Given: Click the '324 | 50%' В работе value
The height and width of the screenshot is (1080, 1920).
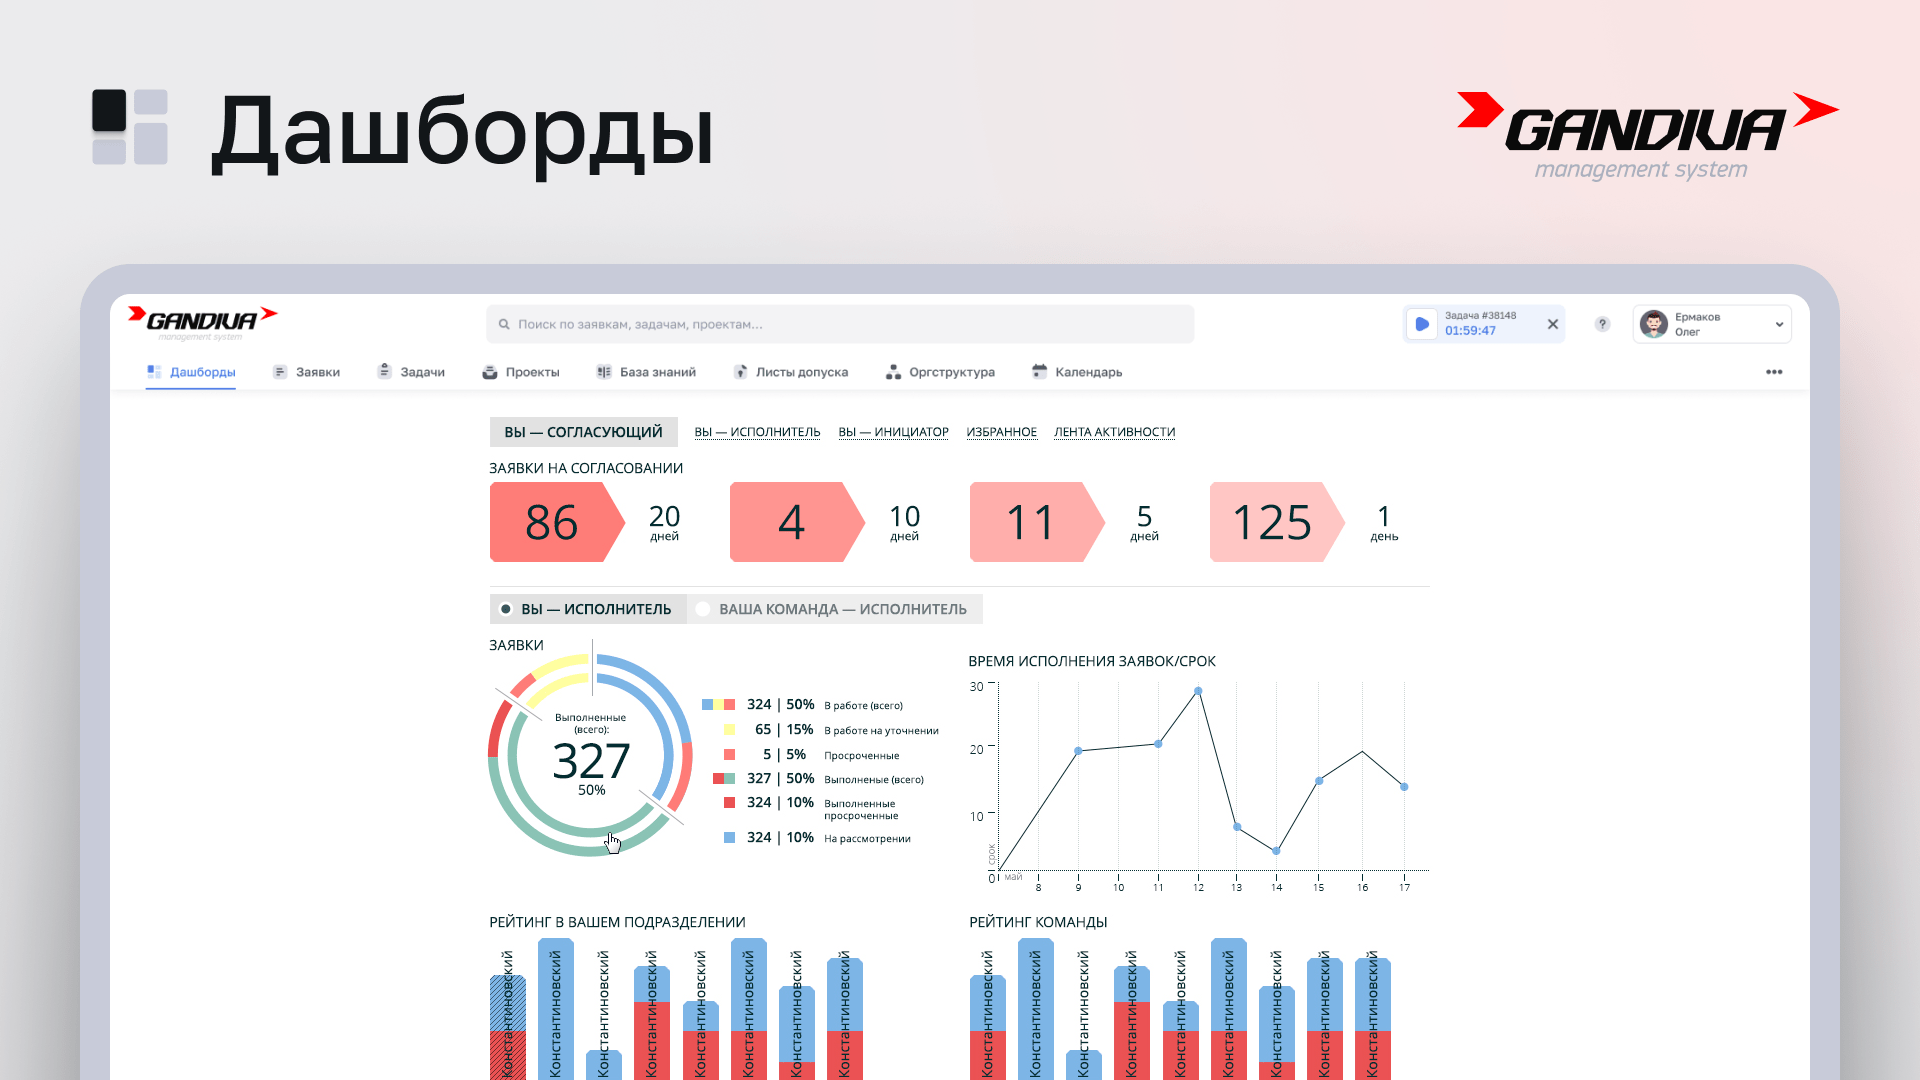Looking at the screenshot, I should tap(780, 705).
